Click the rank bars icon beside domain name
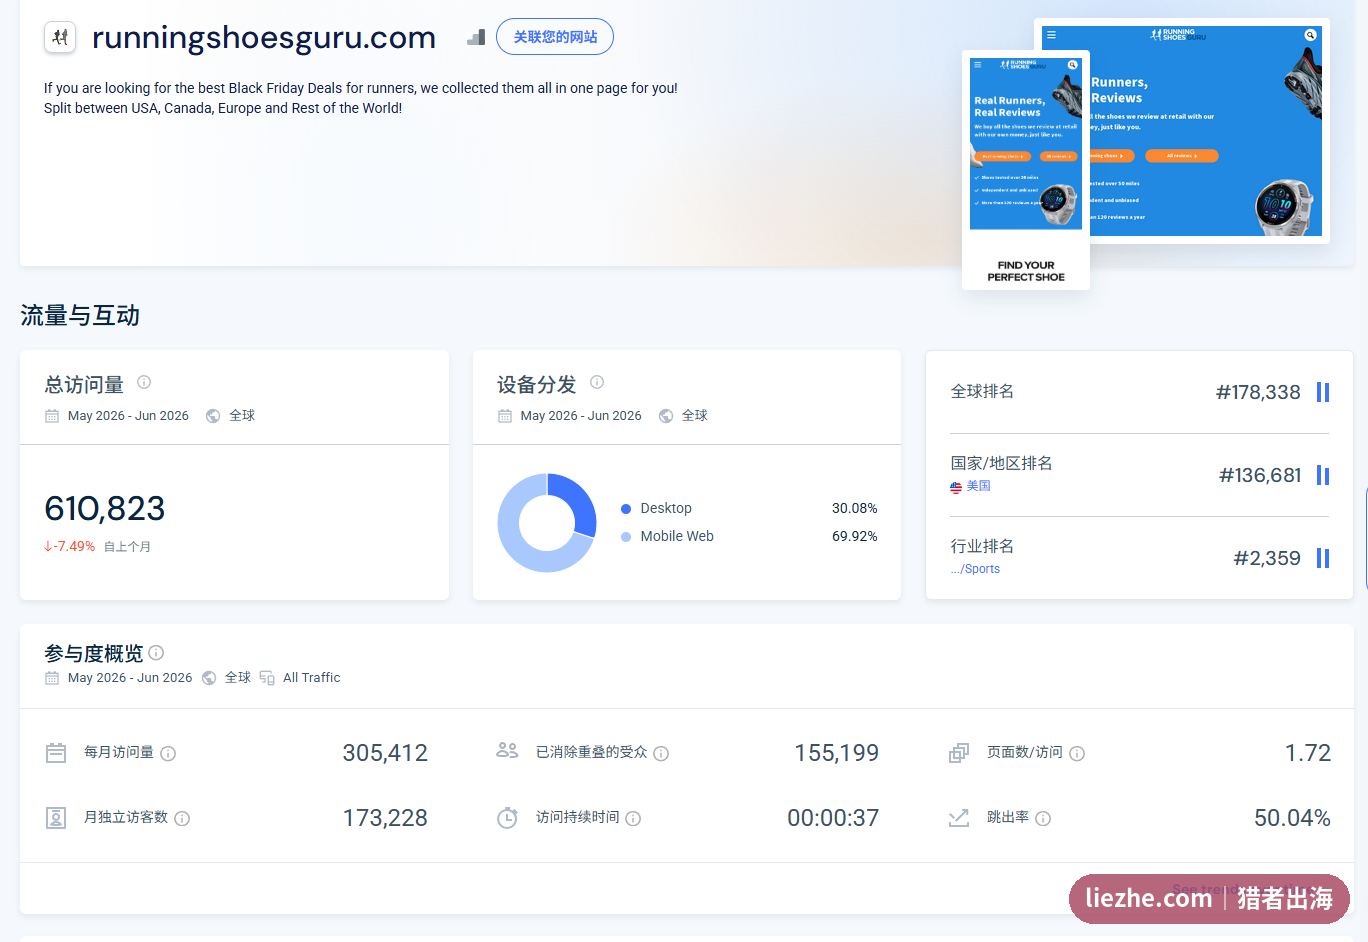The image size is (1368, 942). [x=476, y=38]
